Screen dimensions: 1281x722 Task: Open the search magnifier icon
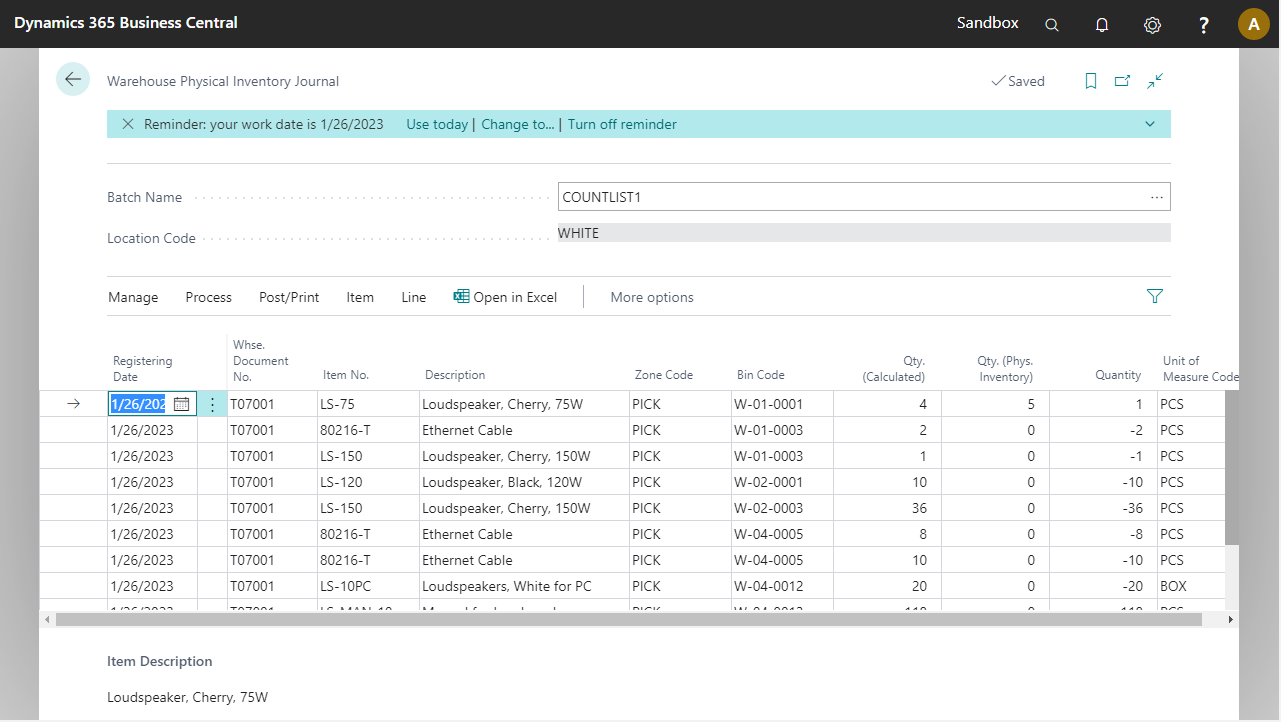(x=1052, y=24)
